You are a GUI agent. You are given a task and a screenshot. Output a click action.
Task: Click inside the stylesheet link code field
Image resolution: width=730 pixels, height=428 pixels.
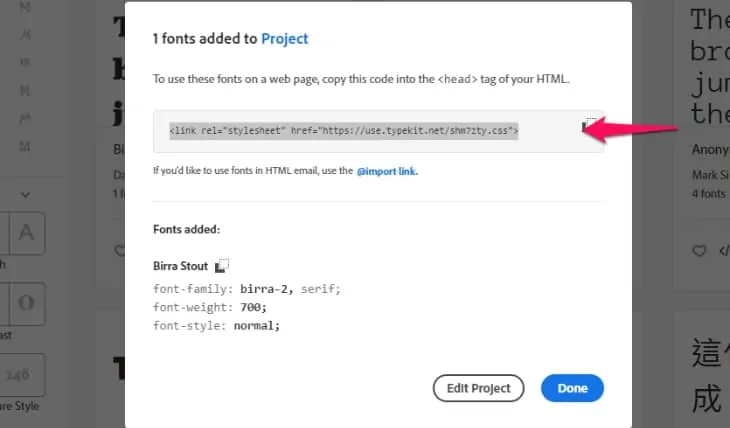click(x=345, y=130)
